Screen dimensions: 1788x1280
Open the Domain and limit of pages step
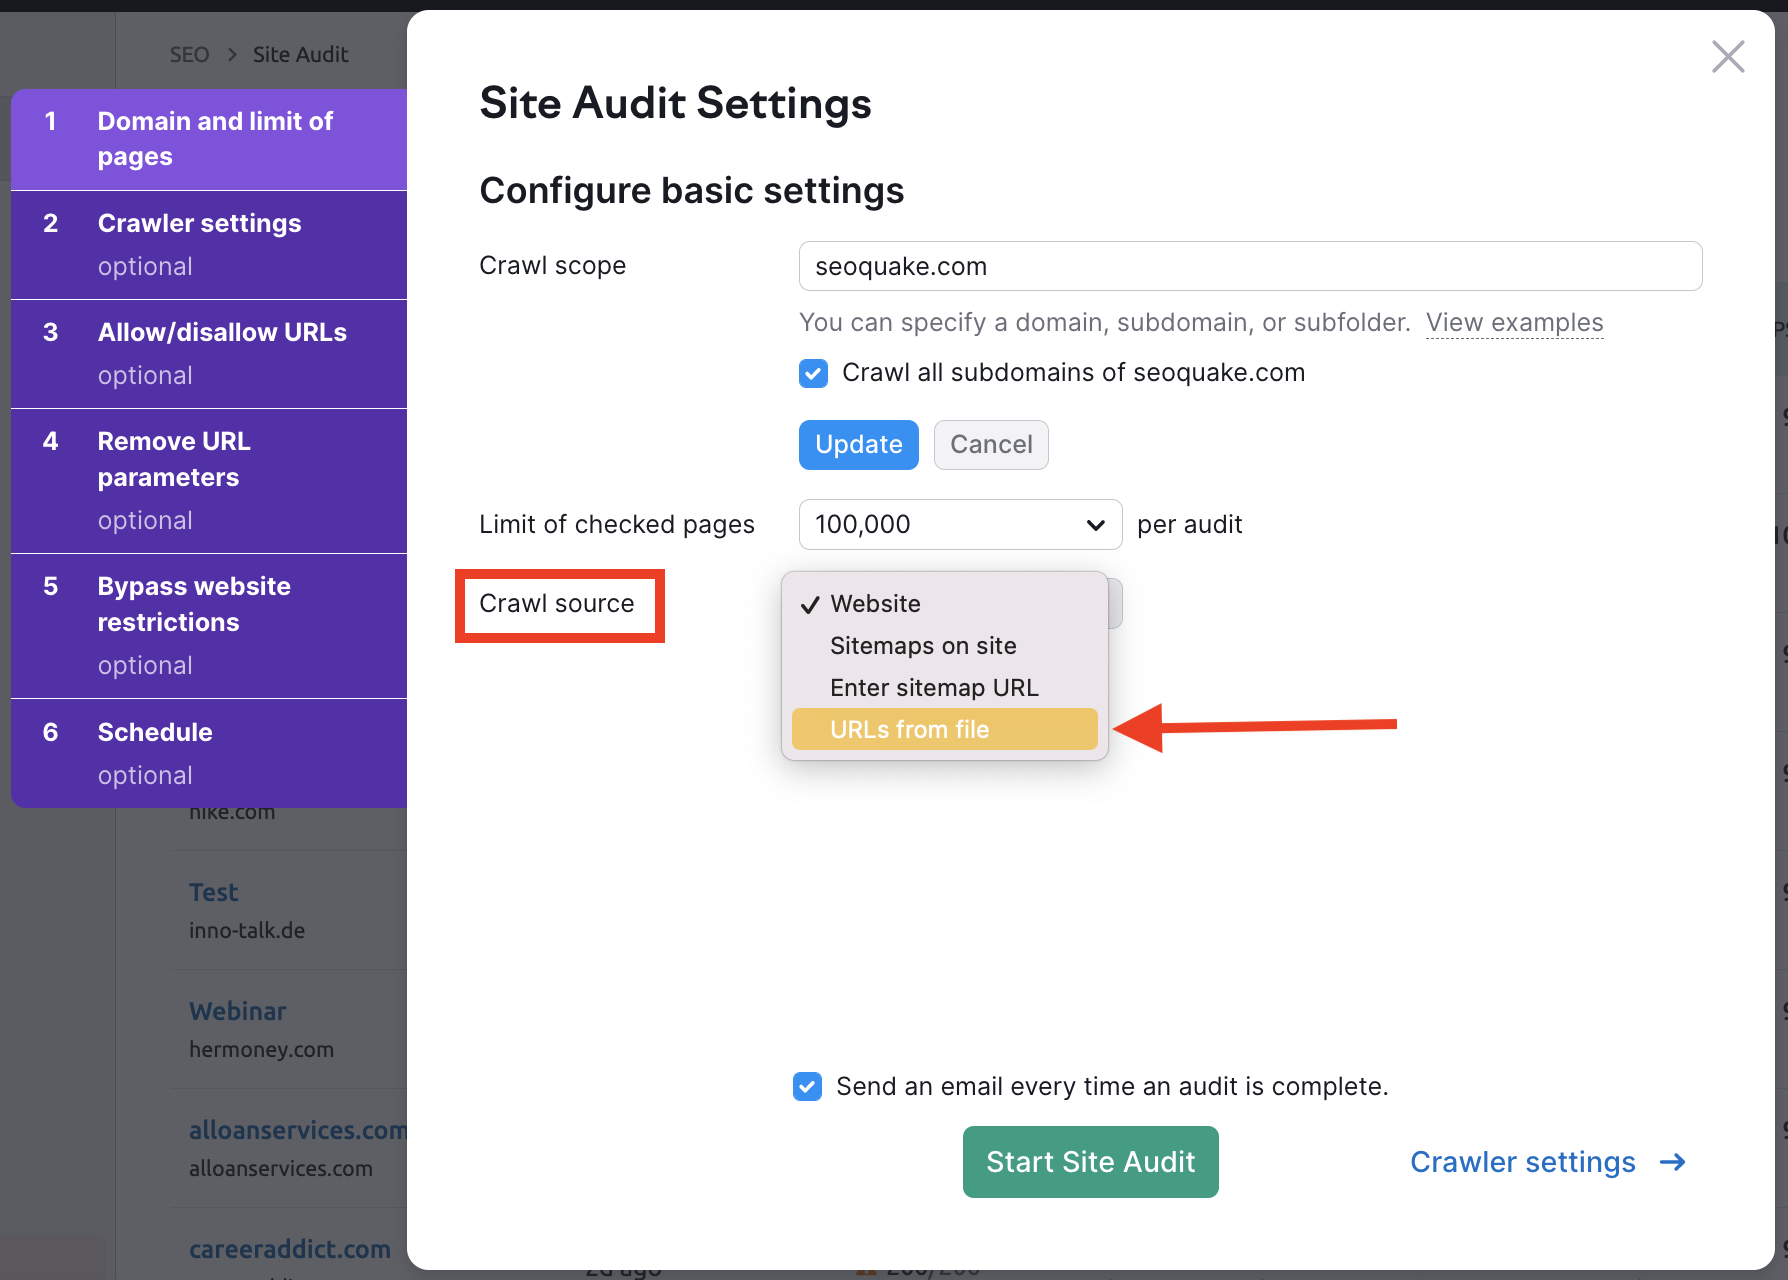(x=209, y=139)
